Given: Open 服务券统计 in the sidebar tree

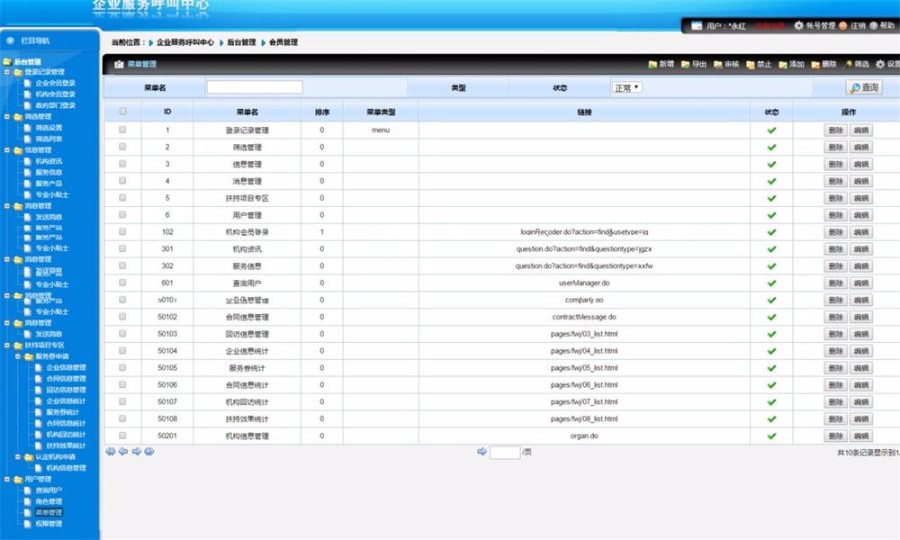Looking at the screenshot, I should click(63, 412).
